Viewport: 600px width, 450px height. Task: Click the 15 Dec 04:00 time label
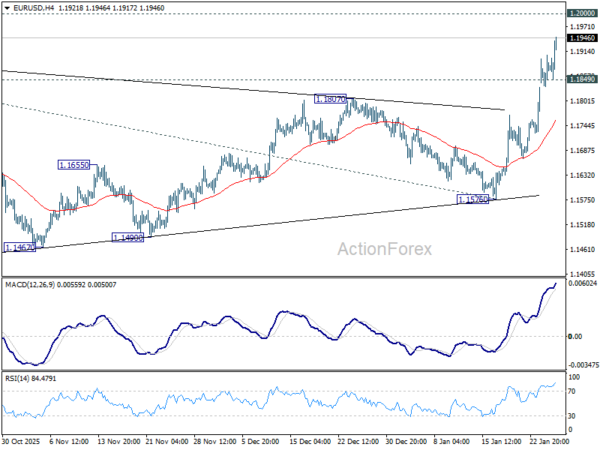(x=310, y=441)
